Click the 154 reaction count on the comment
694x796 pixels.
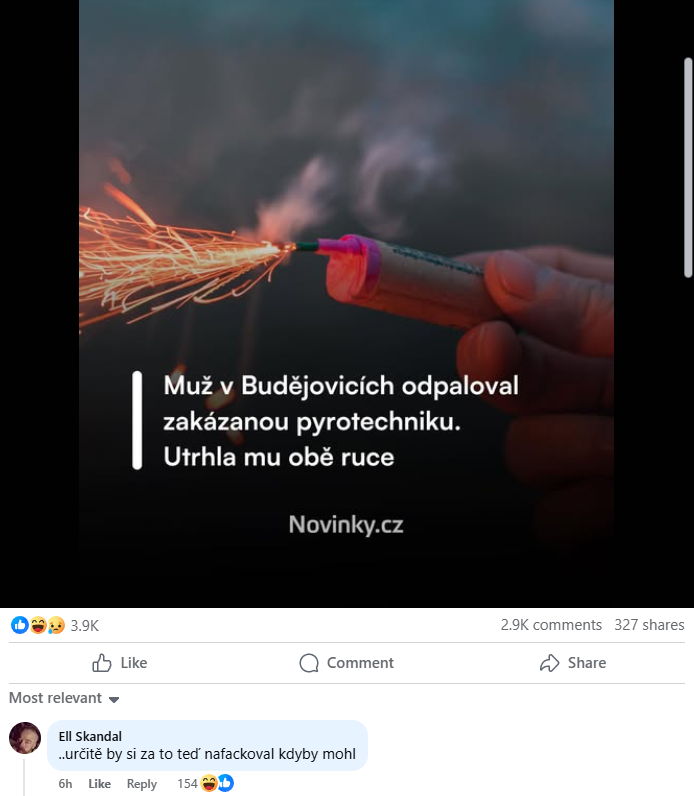click(x=187, y=784)
